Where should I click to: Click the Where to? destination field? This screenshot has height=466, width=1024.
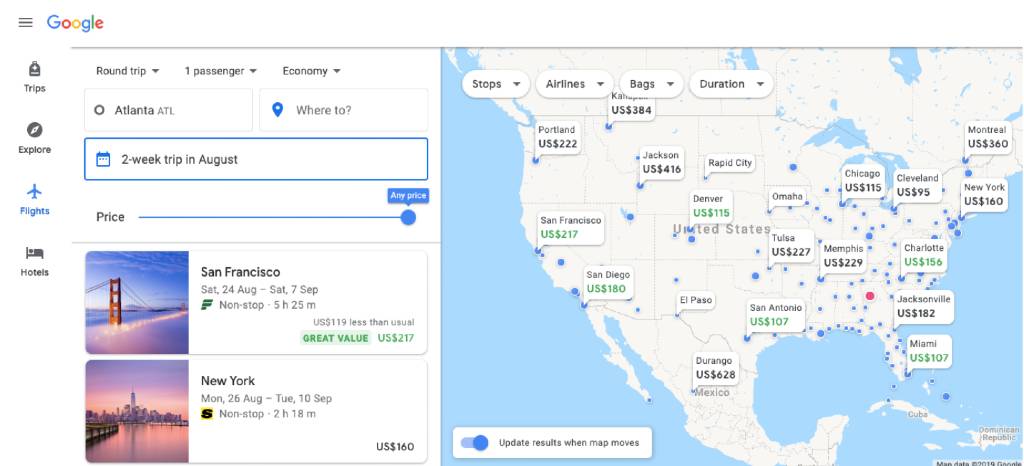344,110
